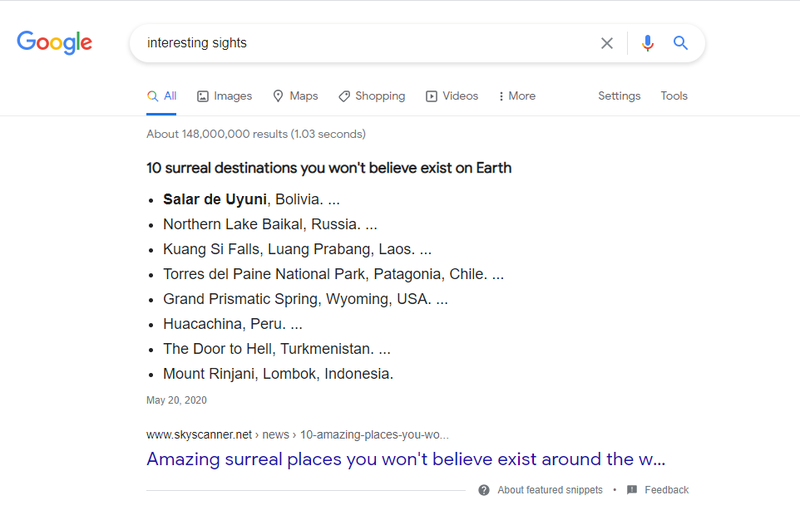The width and height of the screenshot is (800, 515).
Task: Open the Settings dropdown
Action: pyautogui.click(x=619, y=96)
